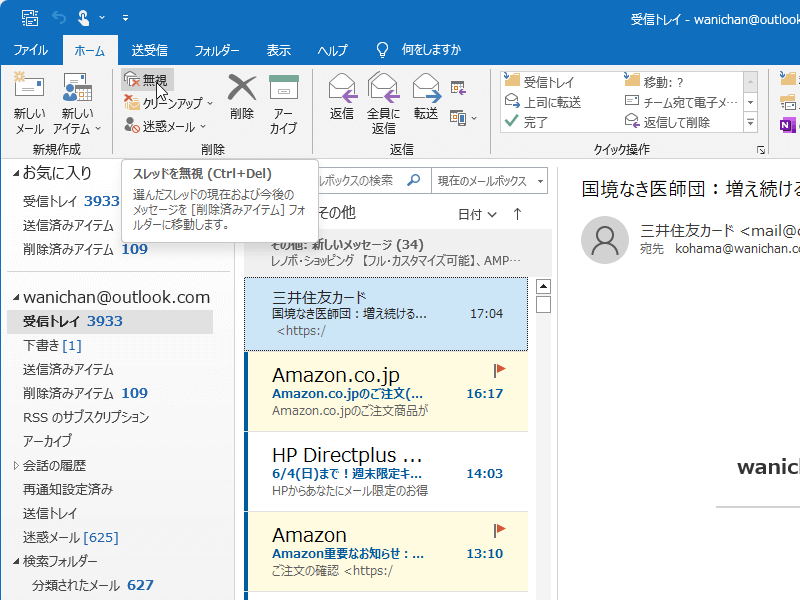Click the Archive (アーカイブ) icon
Image resolution: width=800 pixels, height=600 pixels.
click(x=284, y=87)
